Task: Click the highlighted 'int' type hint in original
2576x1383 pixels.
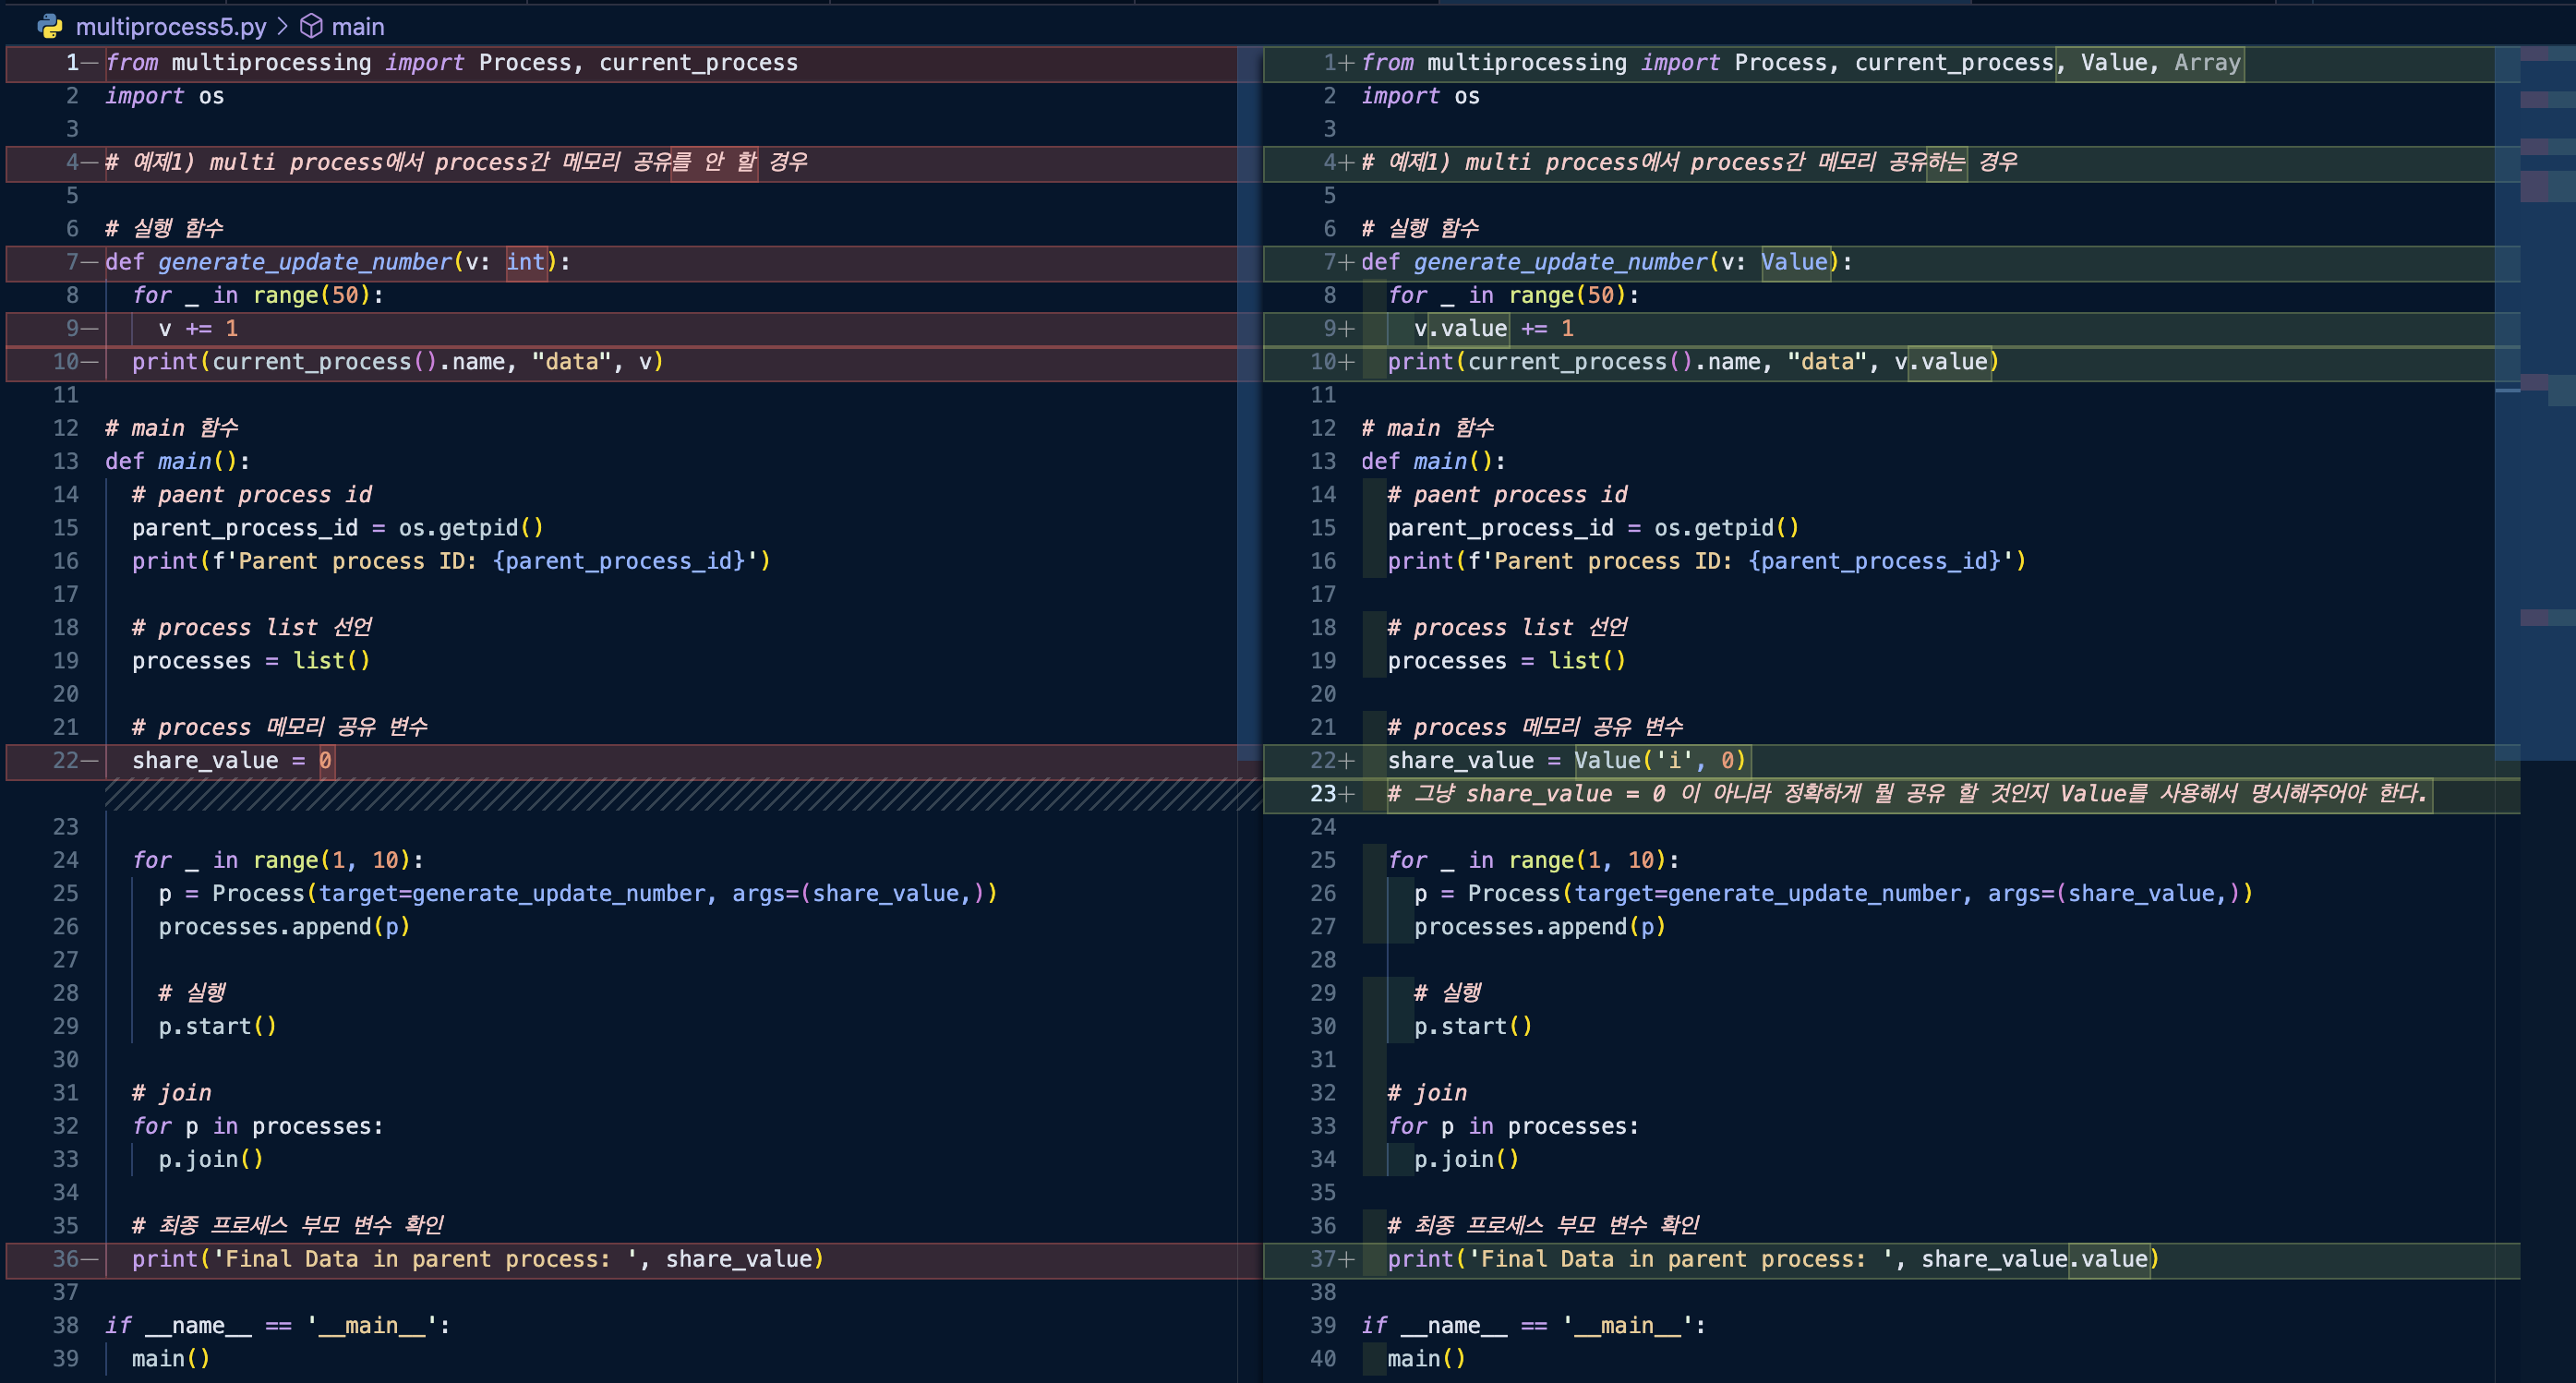Action: 526,262
